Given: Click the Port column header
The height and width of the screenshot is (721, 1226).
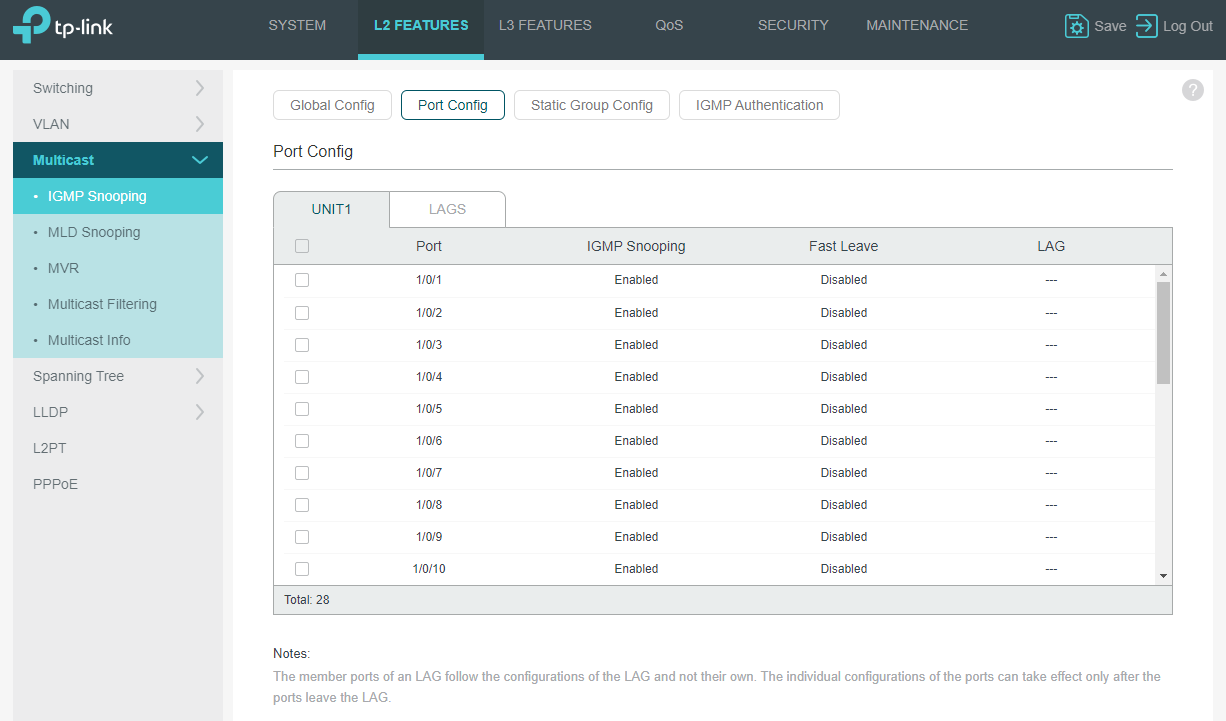Looking at the screenshot, I should tap(429, 246).
